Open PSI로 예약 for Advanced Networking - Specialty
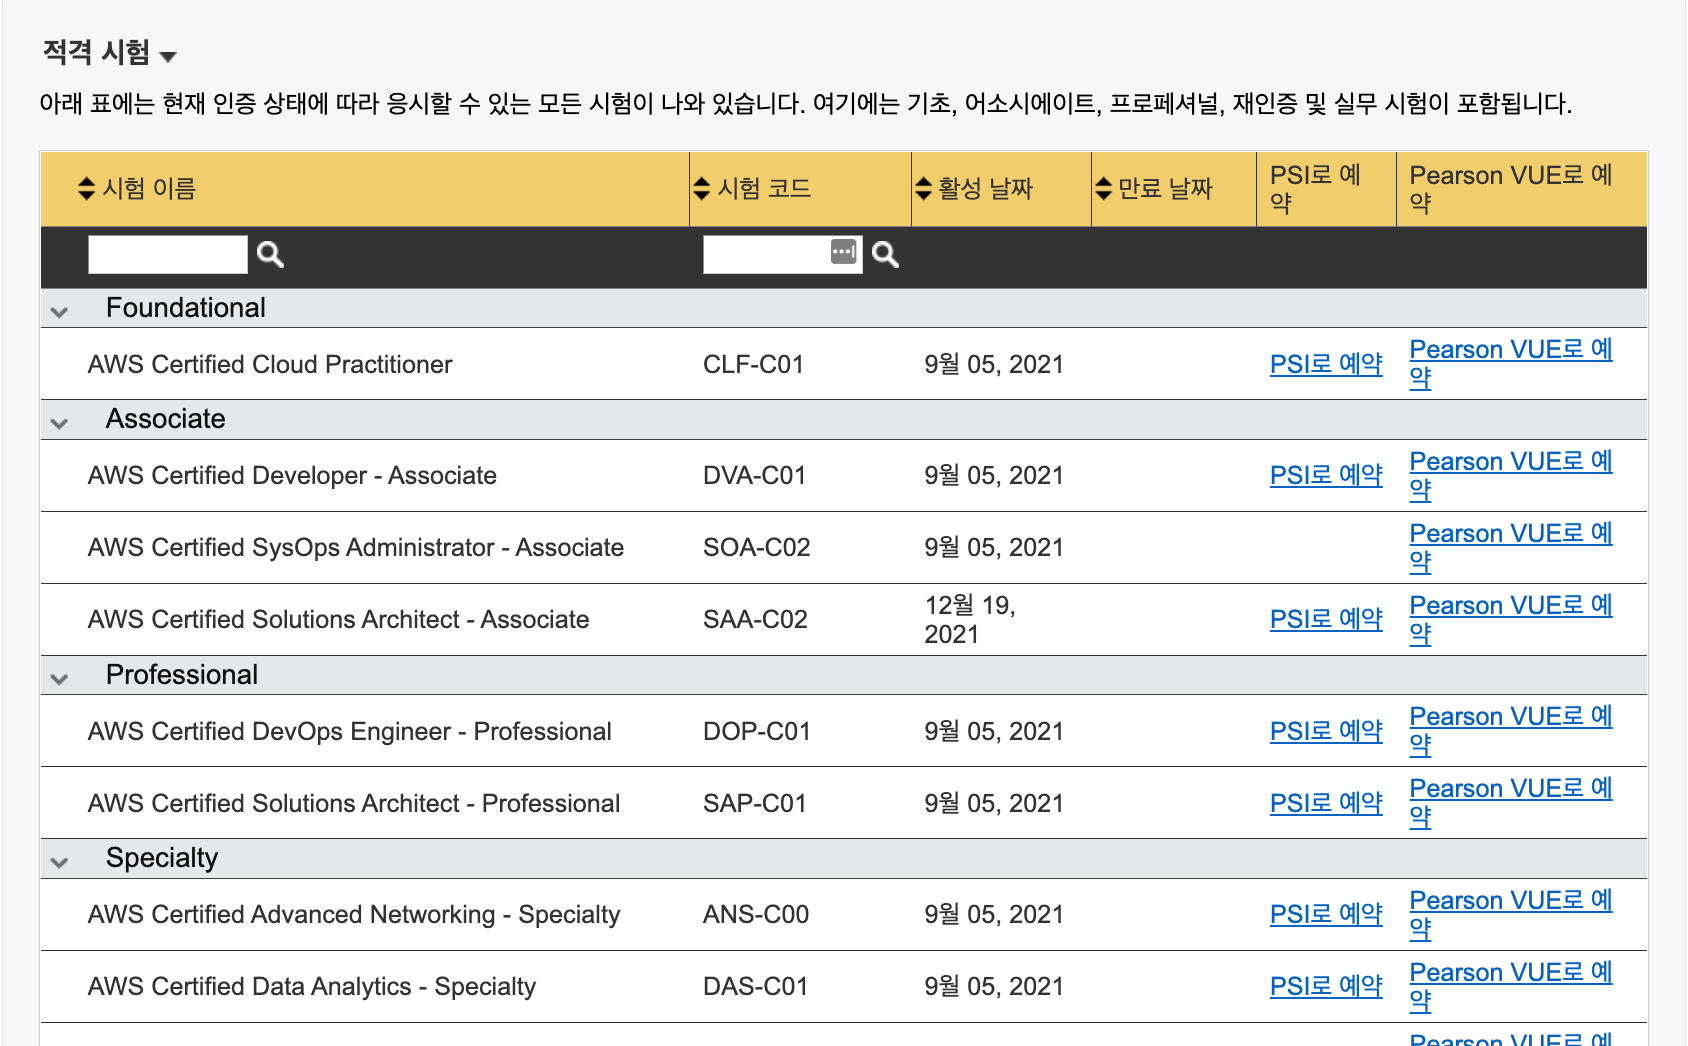1688x1046 pixels. [x=1326, y=914]
